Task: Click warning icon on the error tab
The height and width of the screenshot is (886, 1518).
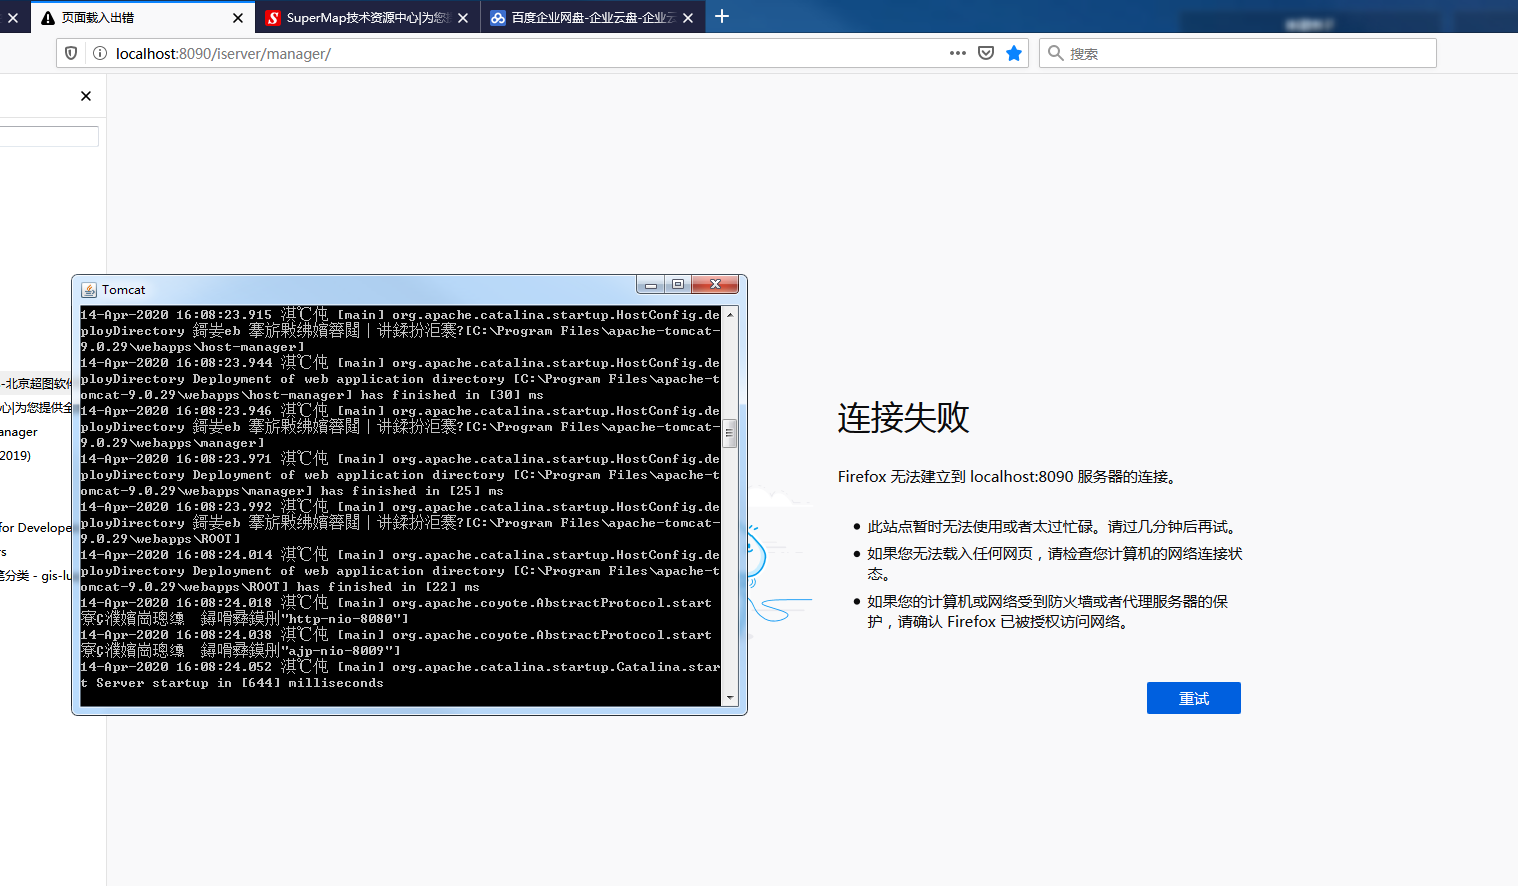Action: (x=48, y=18)
